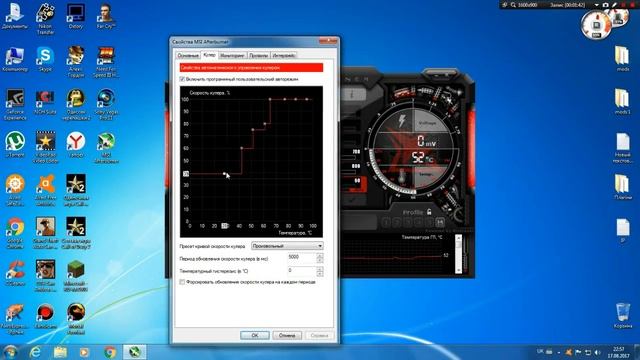Open the Документы desktop icon
The height and width of the screenshot is (360, 640).
coord(15,16)
